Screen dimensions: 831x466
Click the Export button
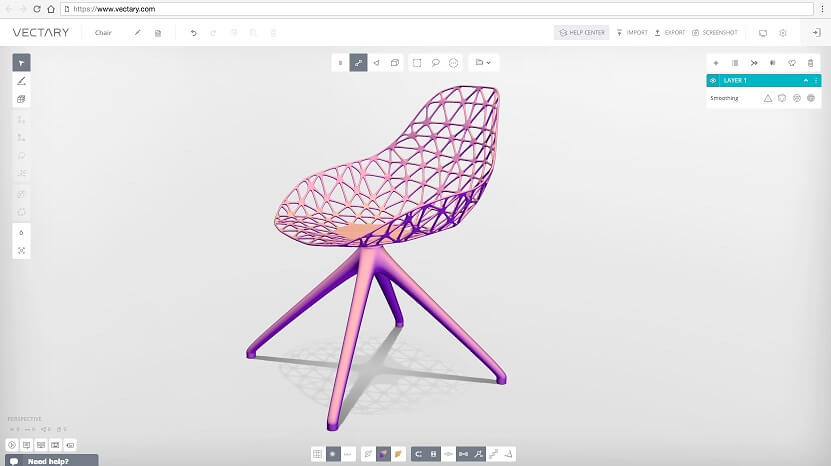click(x=669, y=32)
